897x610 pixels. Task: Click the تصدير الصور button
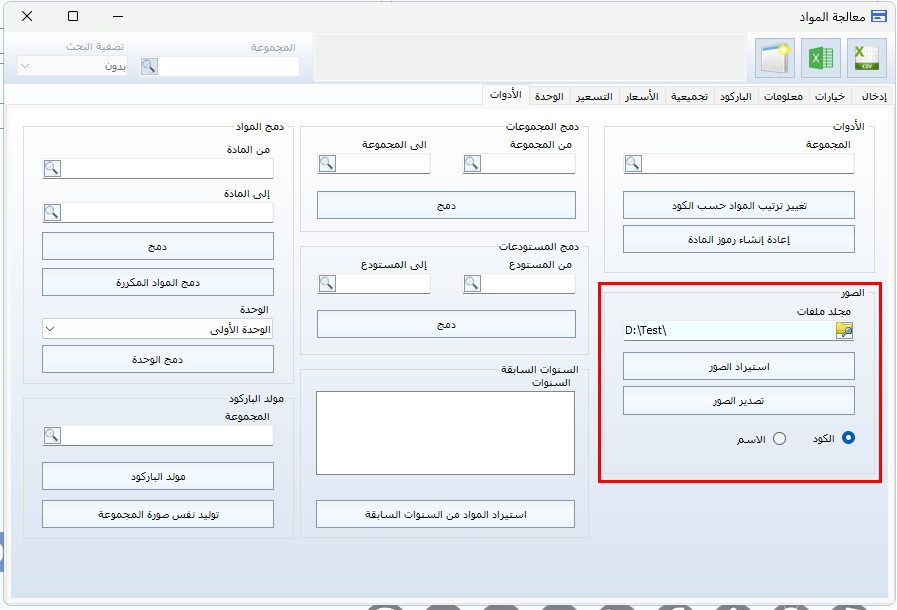pos(738,400)
